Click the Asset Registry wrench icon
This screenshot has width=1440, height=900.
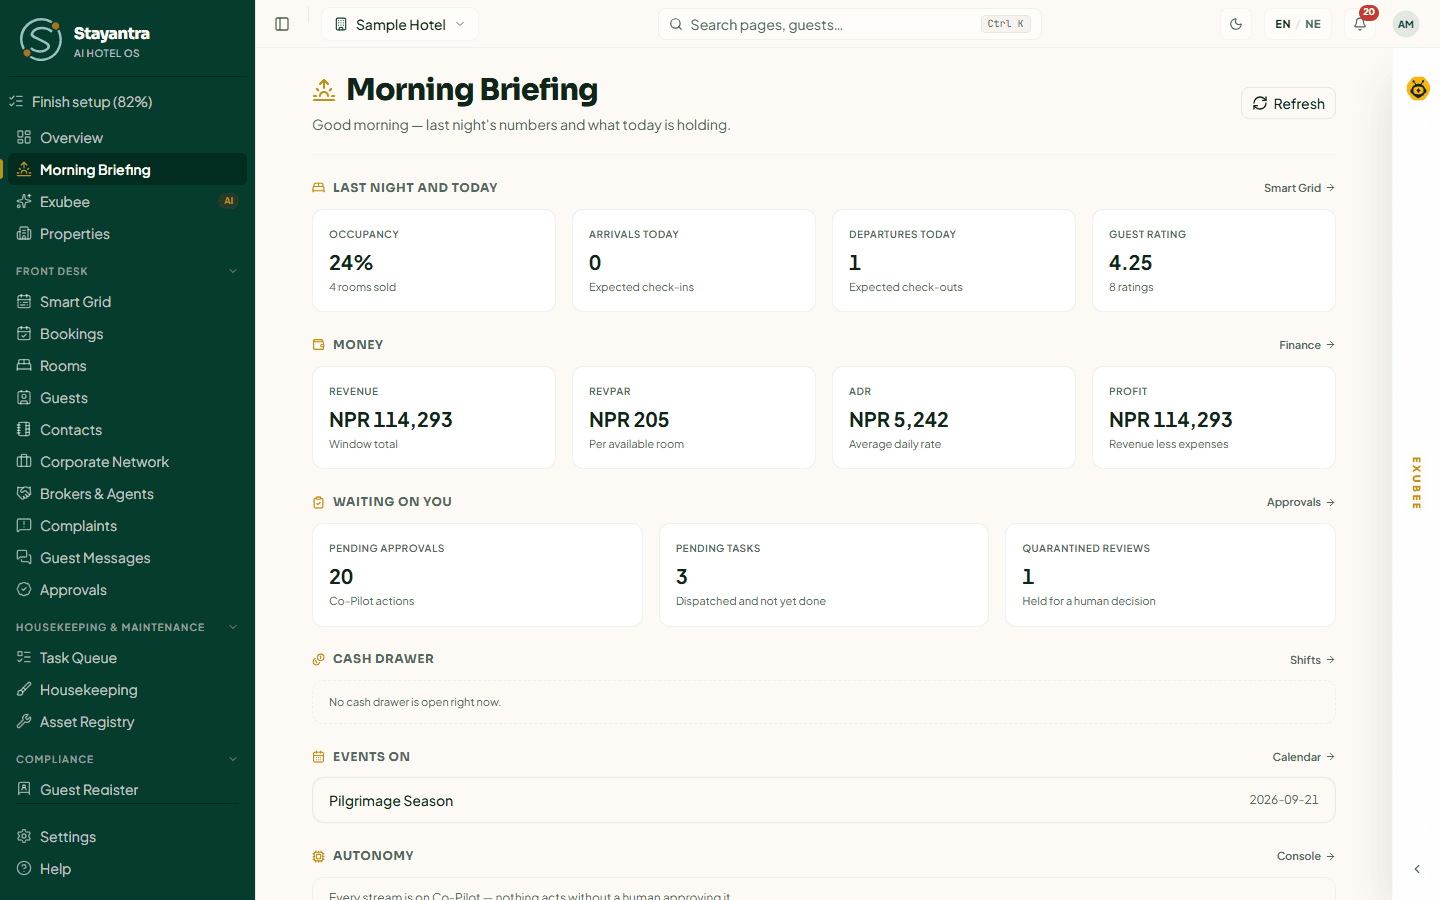point(24,722)
